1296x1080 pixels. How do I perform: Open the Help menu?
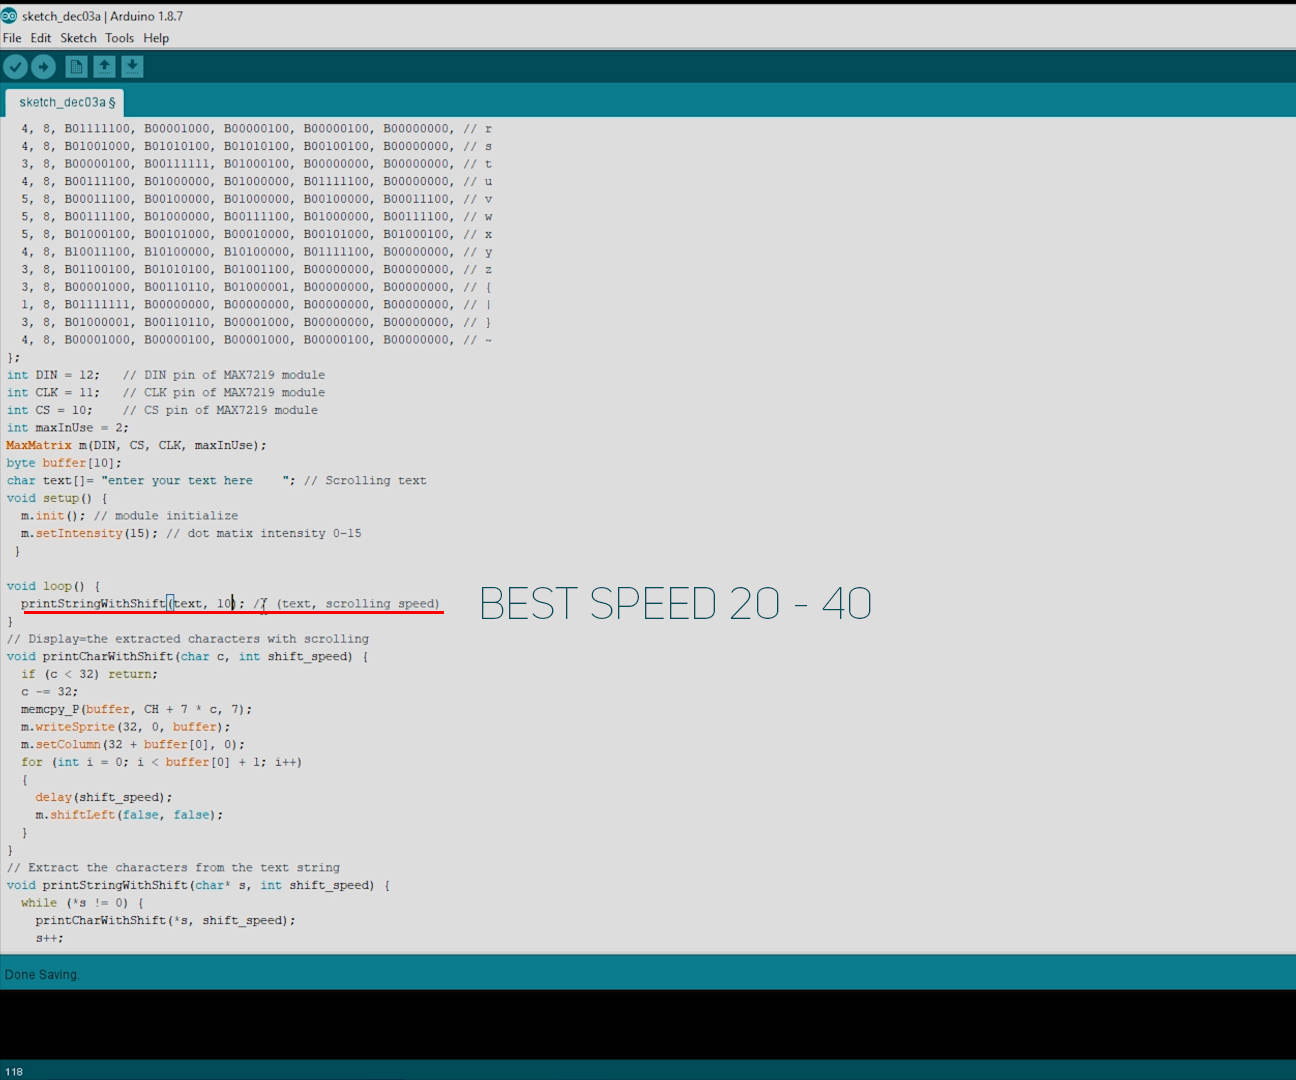click(x=156, y=38)
